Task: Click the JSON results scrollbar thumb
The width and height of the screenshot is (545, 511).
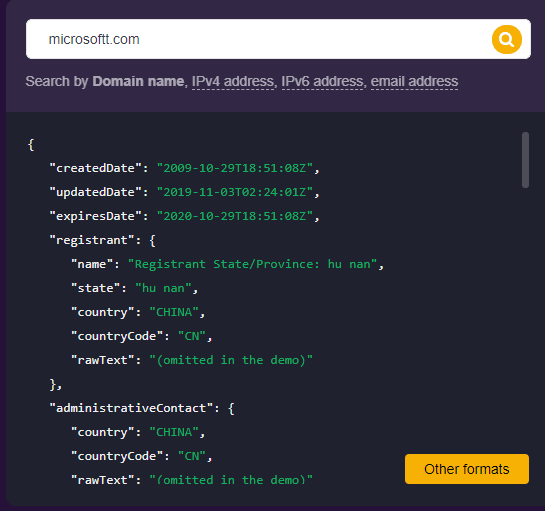Action: pyautogui.click(x=525, y=160)
